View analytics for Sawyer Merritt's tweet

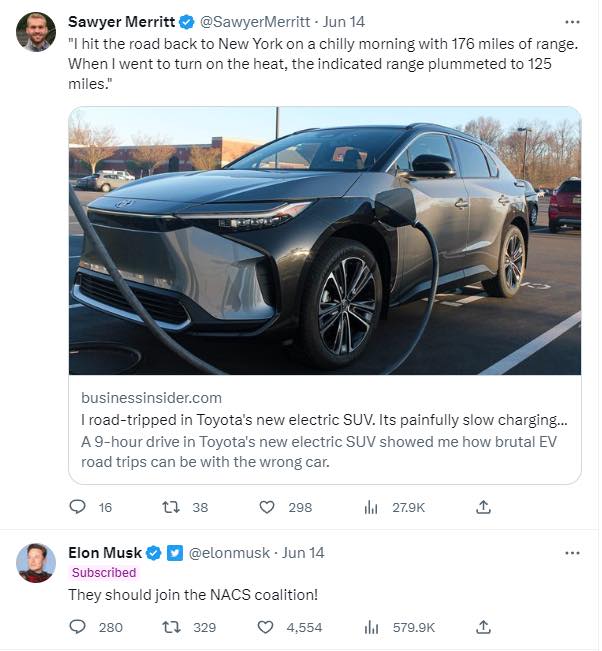[371, 507]
